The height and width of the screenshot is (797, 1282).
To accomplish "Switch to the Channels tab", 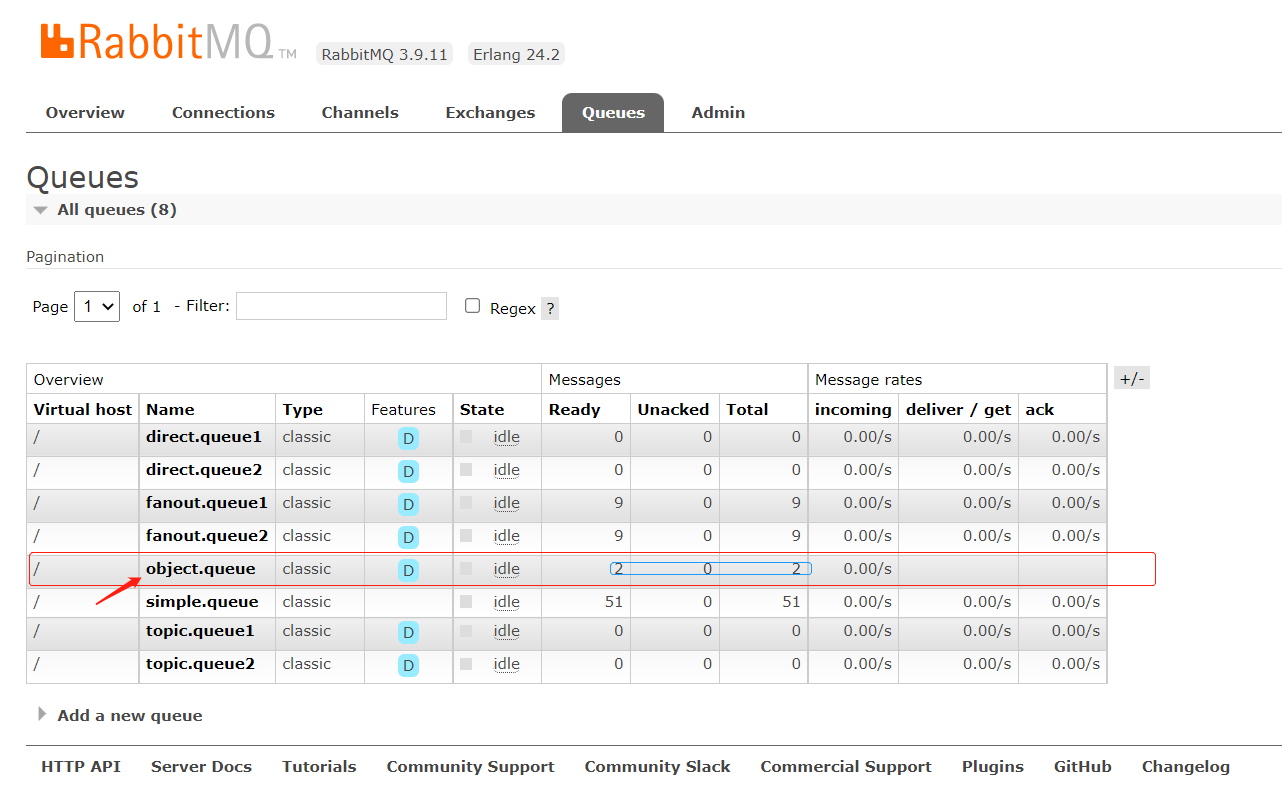I will (360, 113).
